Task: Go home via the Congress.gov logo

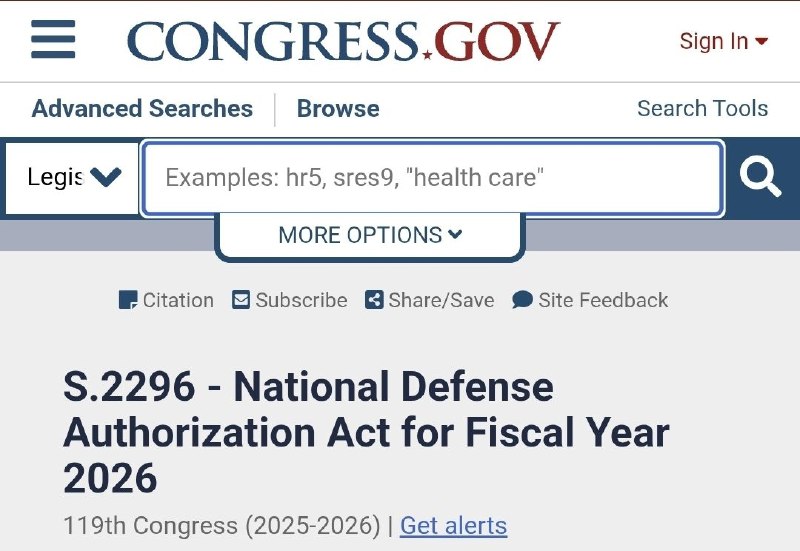Action: (x=343, y=41)
